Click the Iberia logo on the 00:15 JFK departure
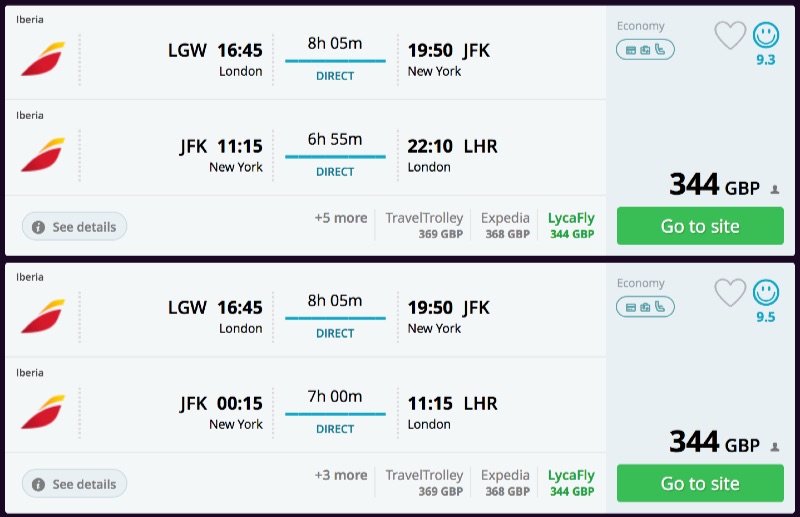The width and height of the screenshot is (800, 517). tap(42, 412)
